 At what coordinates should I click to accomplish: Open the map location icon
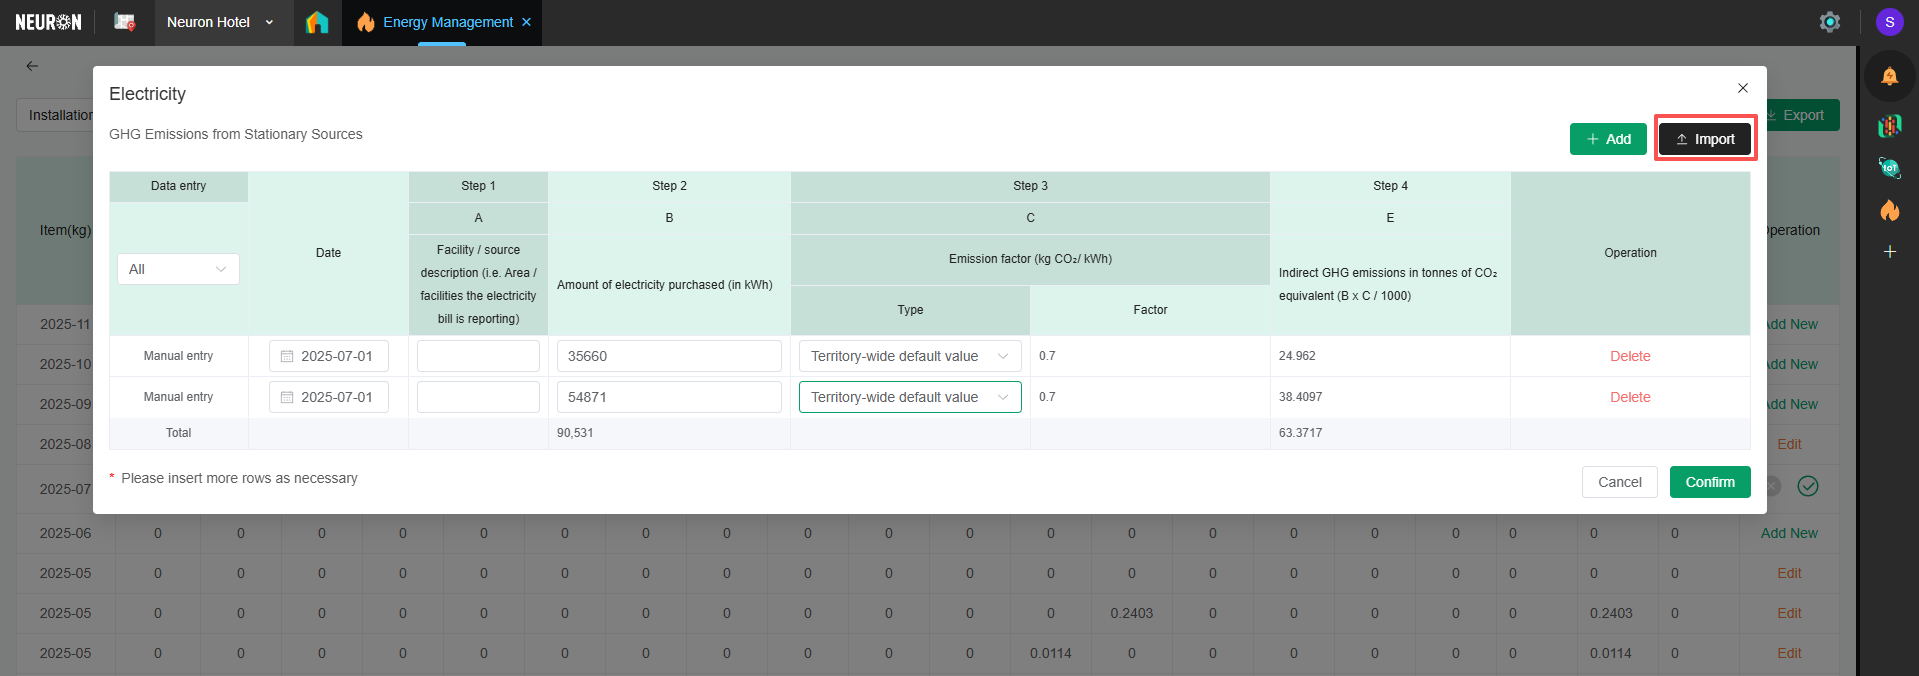pos(124,22)
